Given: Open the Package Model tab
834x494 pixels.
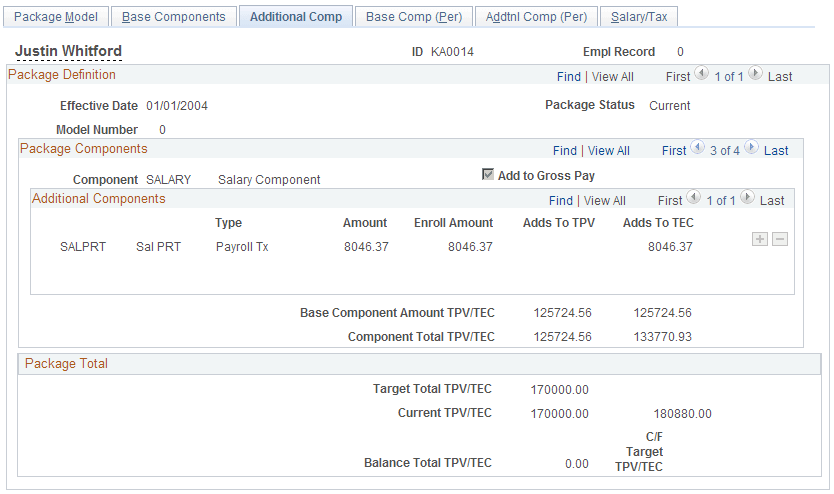Looking at the screenshot, I should click(56, 17).
